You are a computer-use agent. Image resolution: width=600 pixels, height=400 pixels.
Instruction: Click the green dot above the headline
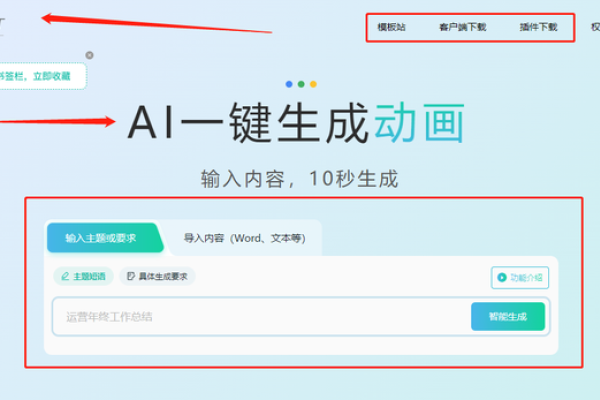click(301, 84)
